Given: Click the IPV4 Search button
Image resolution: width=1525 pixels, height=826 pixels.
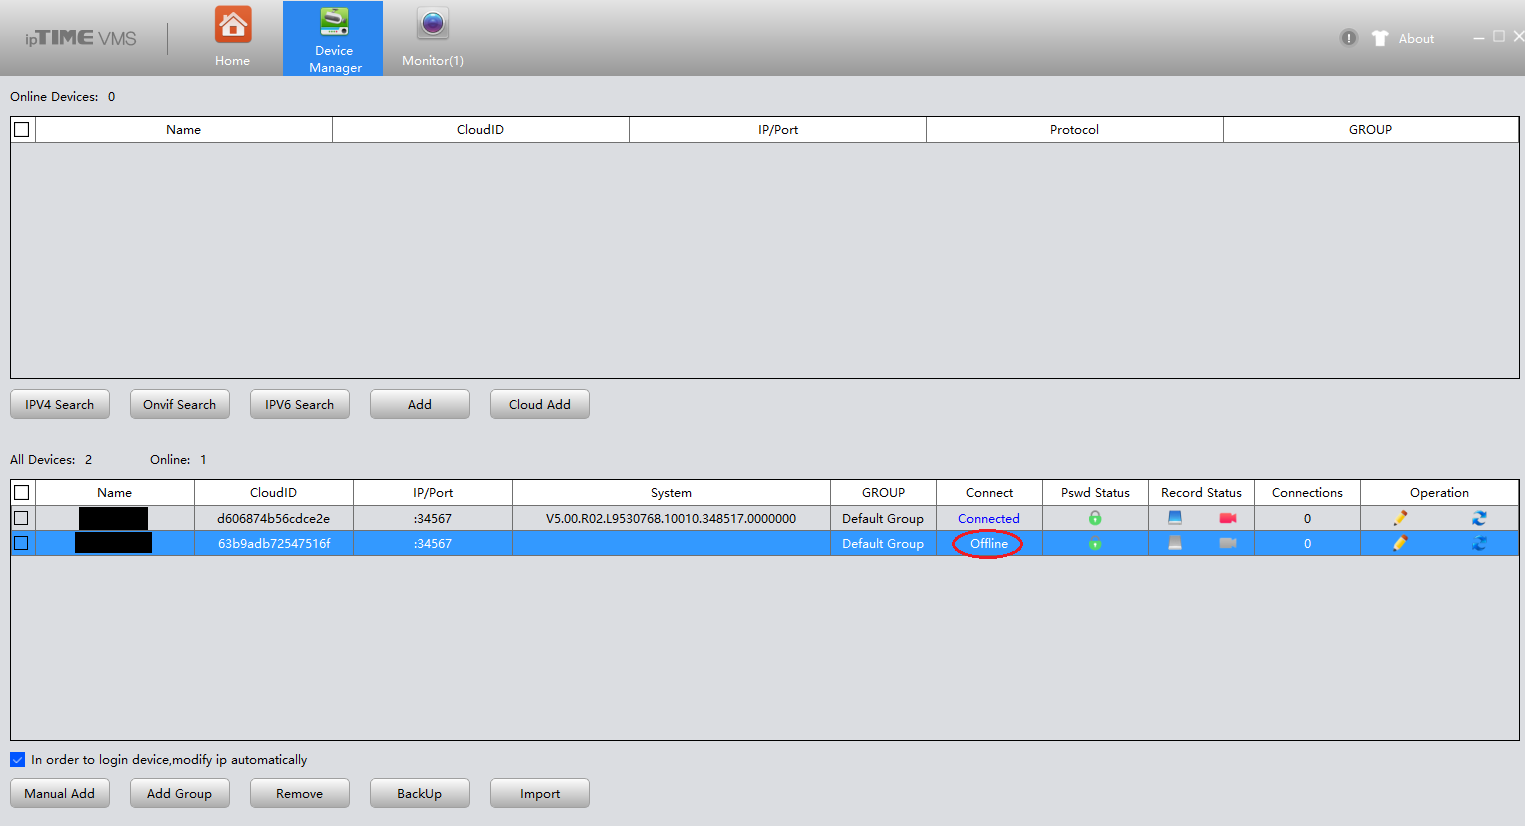Looking at the screenshot, I should pyautogui.click(x=60, y=404).
